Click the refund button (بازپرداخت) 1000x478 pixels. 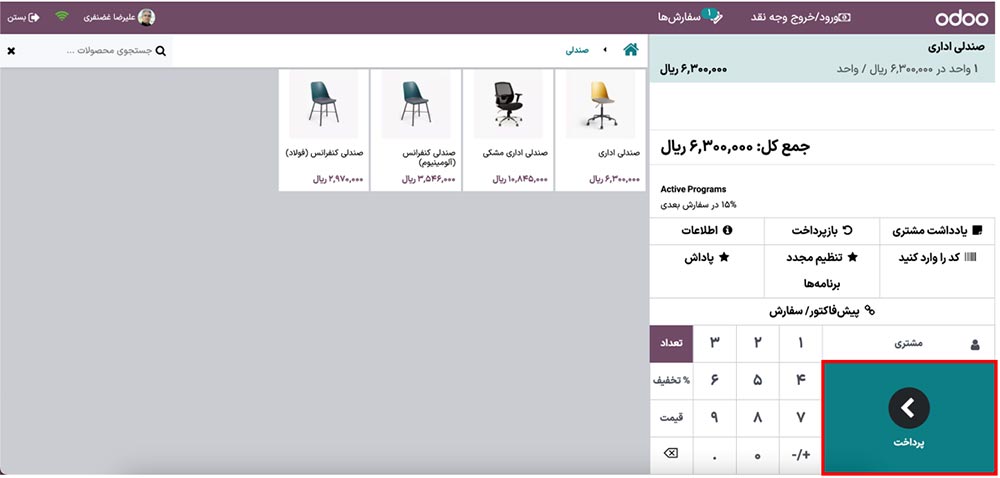click(x=822, y=231)
